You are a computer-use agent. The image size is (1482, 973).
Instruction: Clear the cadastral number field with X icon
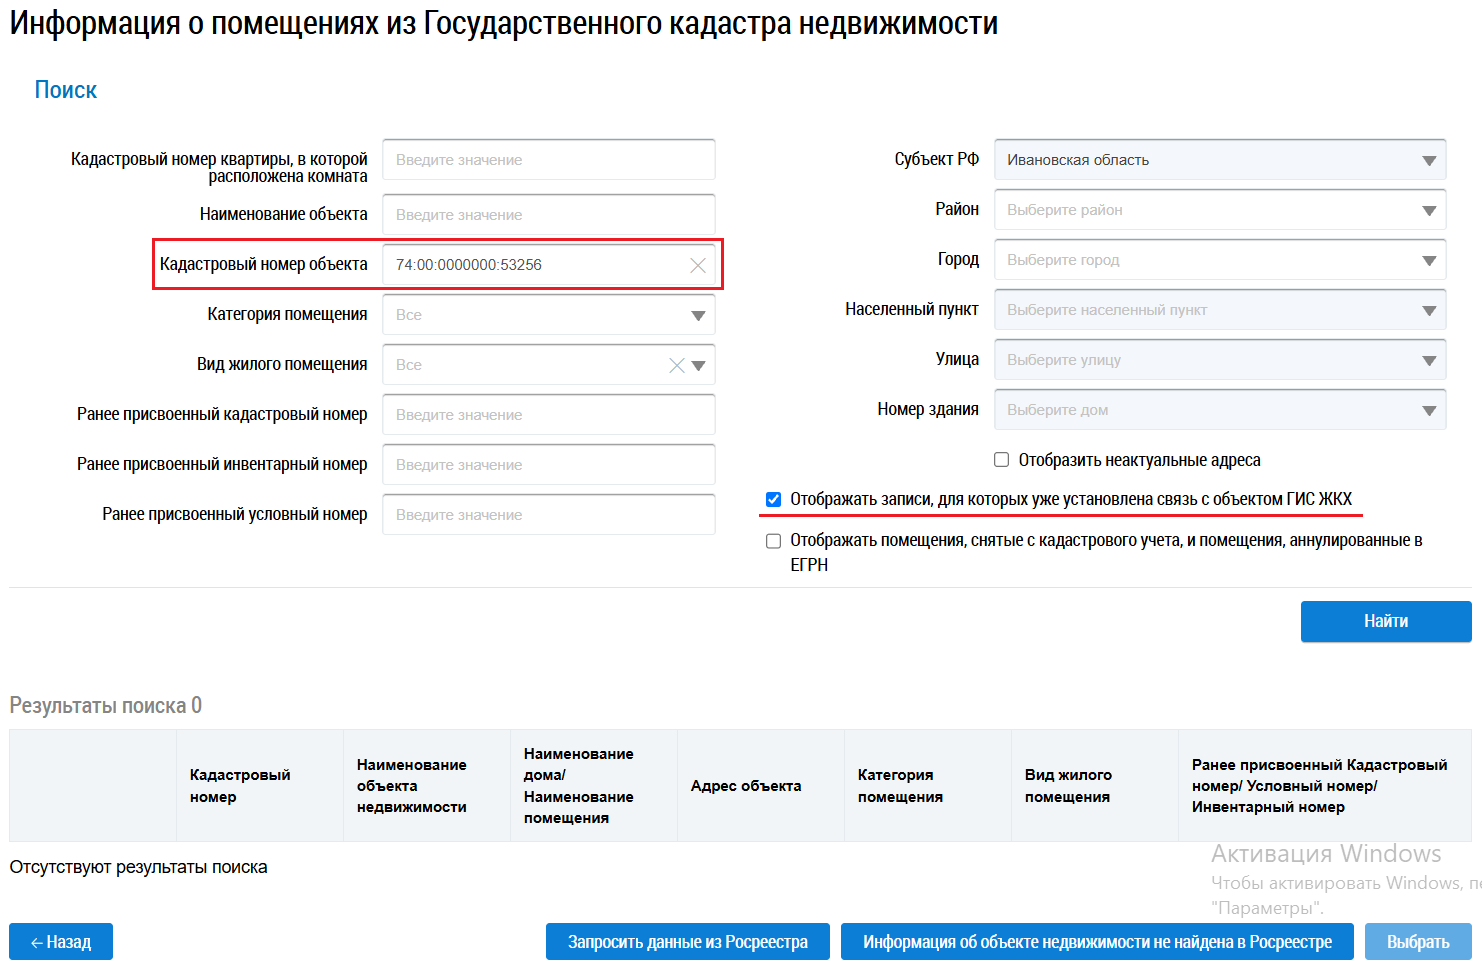(698, 265)
